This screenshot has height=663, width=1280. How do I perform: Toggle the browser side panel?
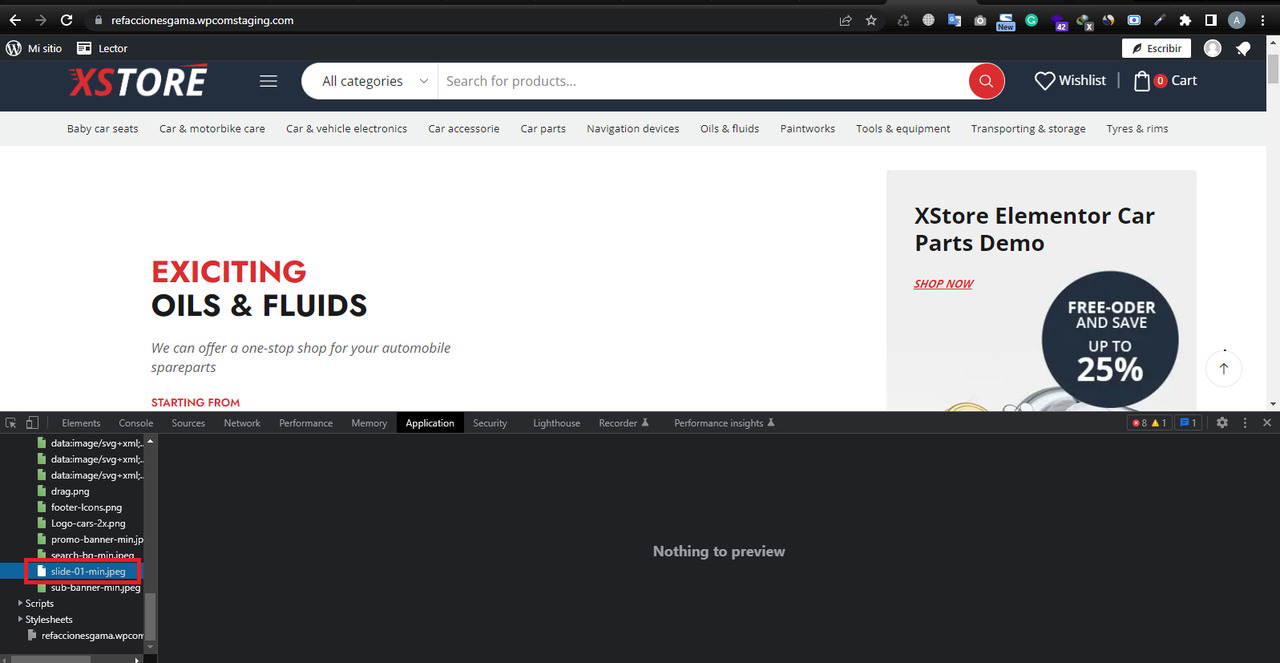coord(1211,20)
